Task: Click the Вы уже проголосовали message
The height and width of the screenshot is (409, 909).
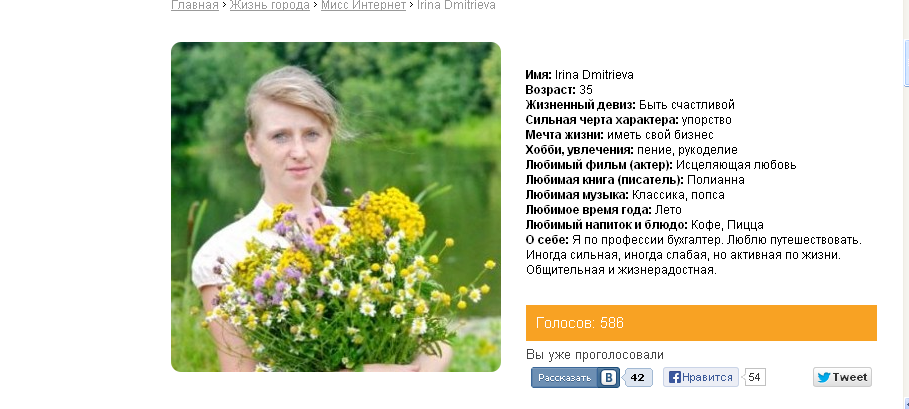Action: click(x=595, y=355)
